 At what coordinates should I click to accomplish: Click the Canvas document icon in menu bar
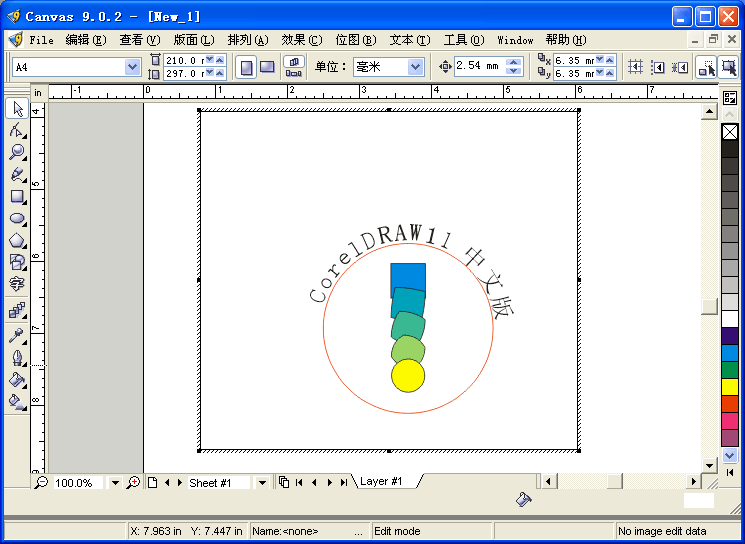[16, 40]
